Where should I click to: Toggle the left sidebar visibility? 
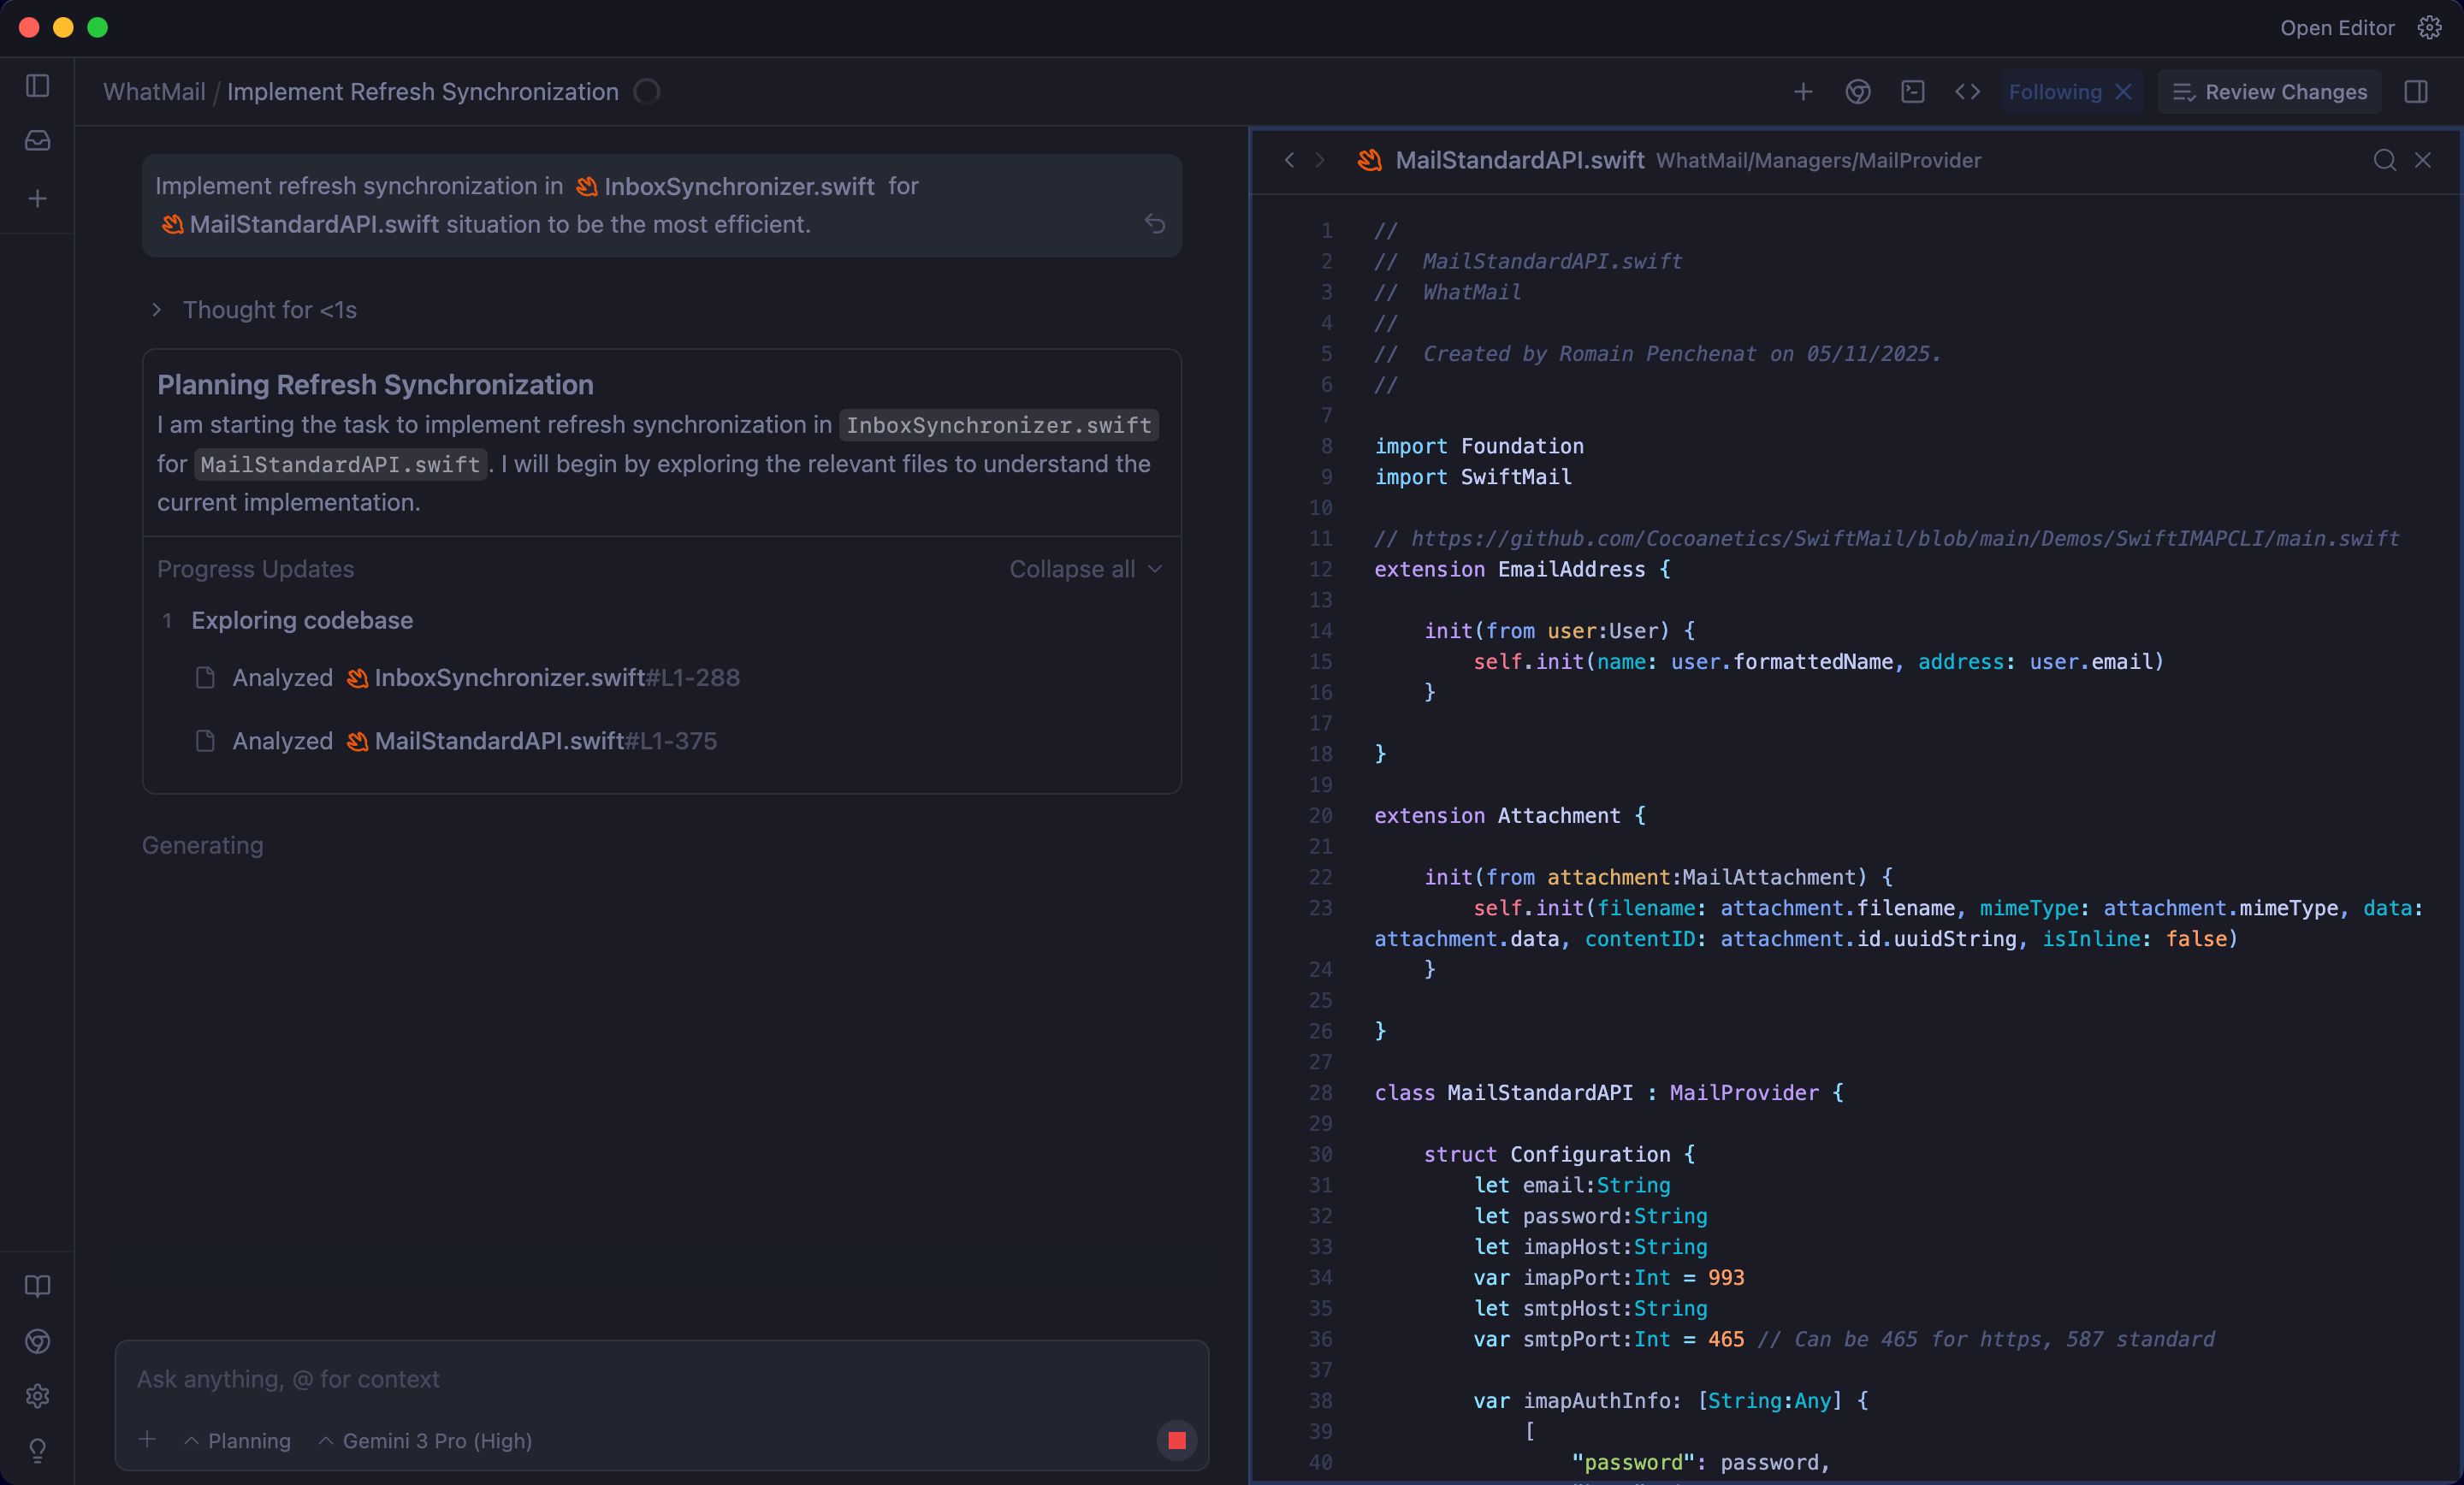click(37, 86)
